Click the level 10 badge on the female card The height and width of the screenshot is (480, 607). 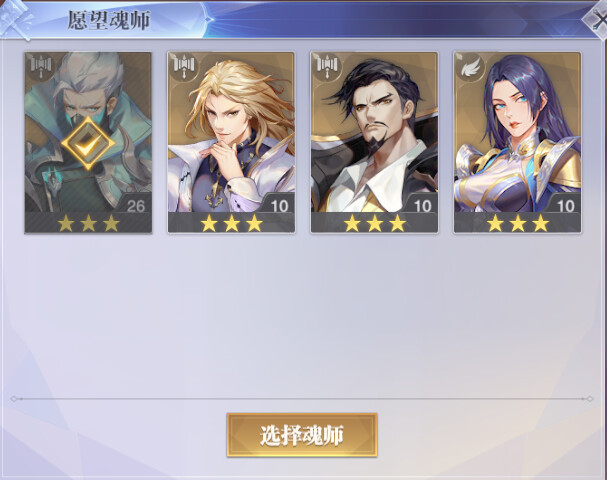566,206
